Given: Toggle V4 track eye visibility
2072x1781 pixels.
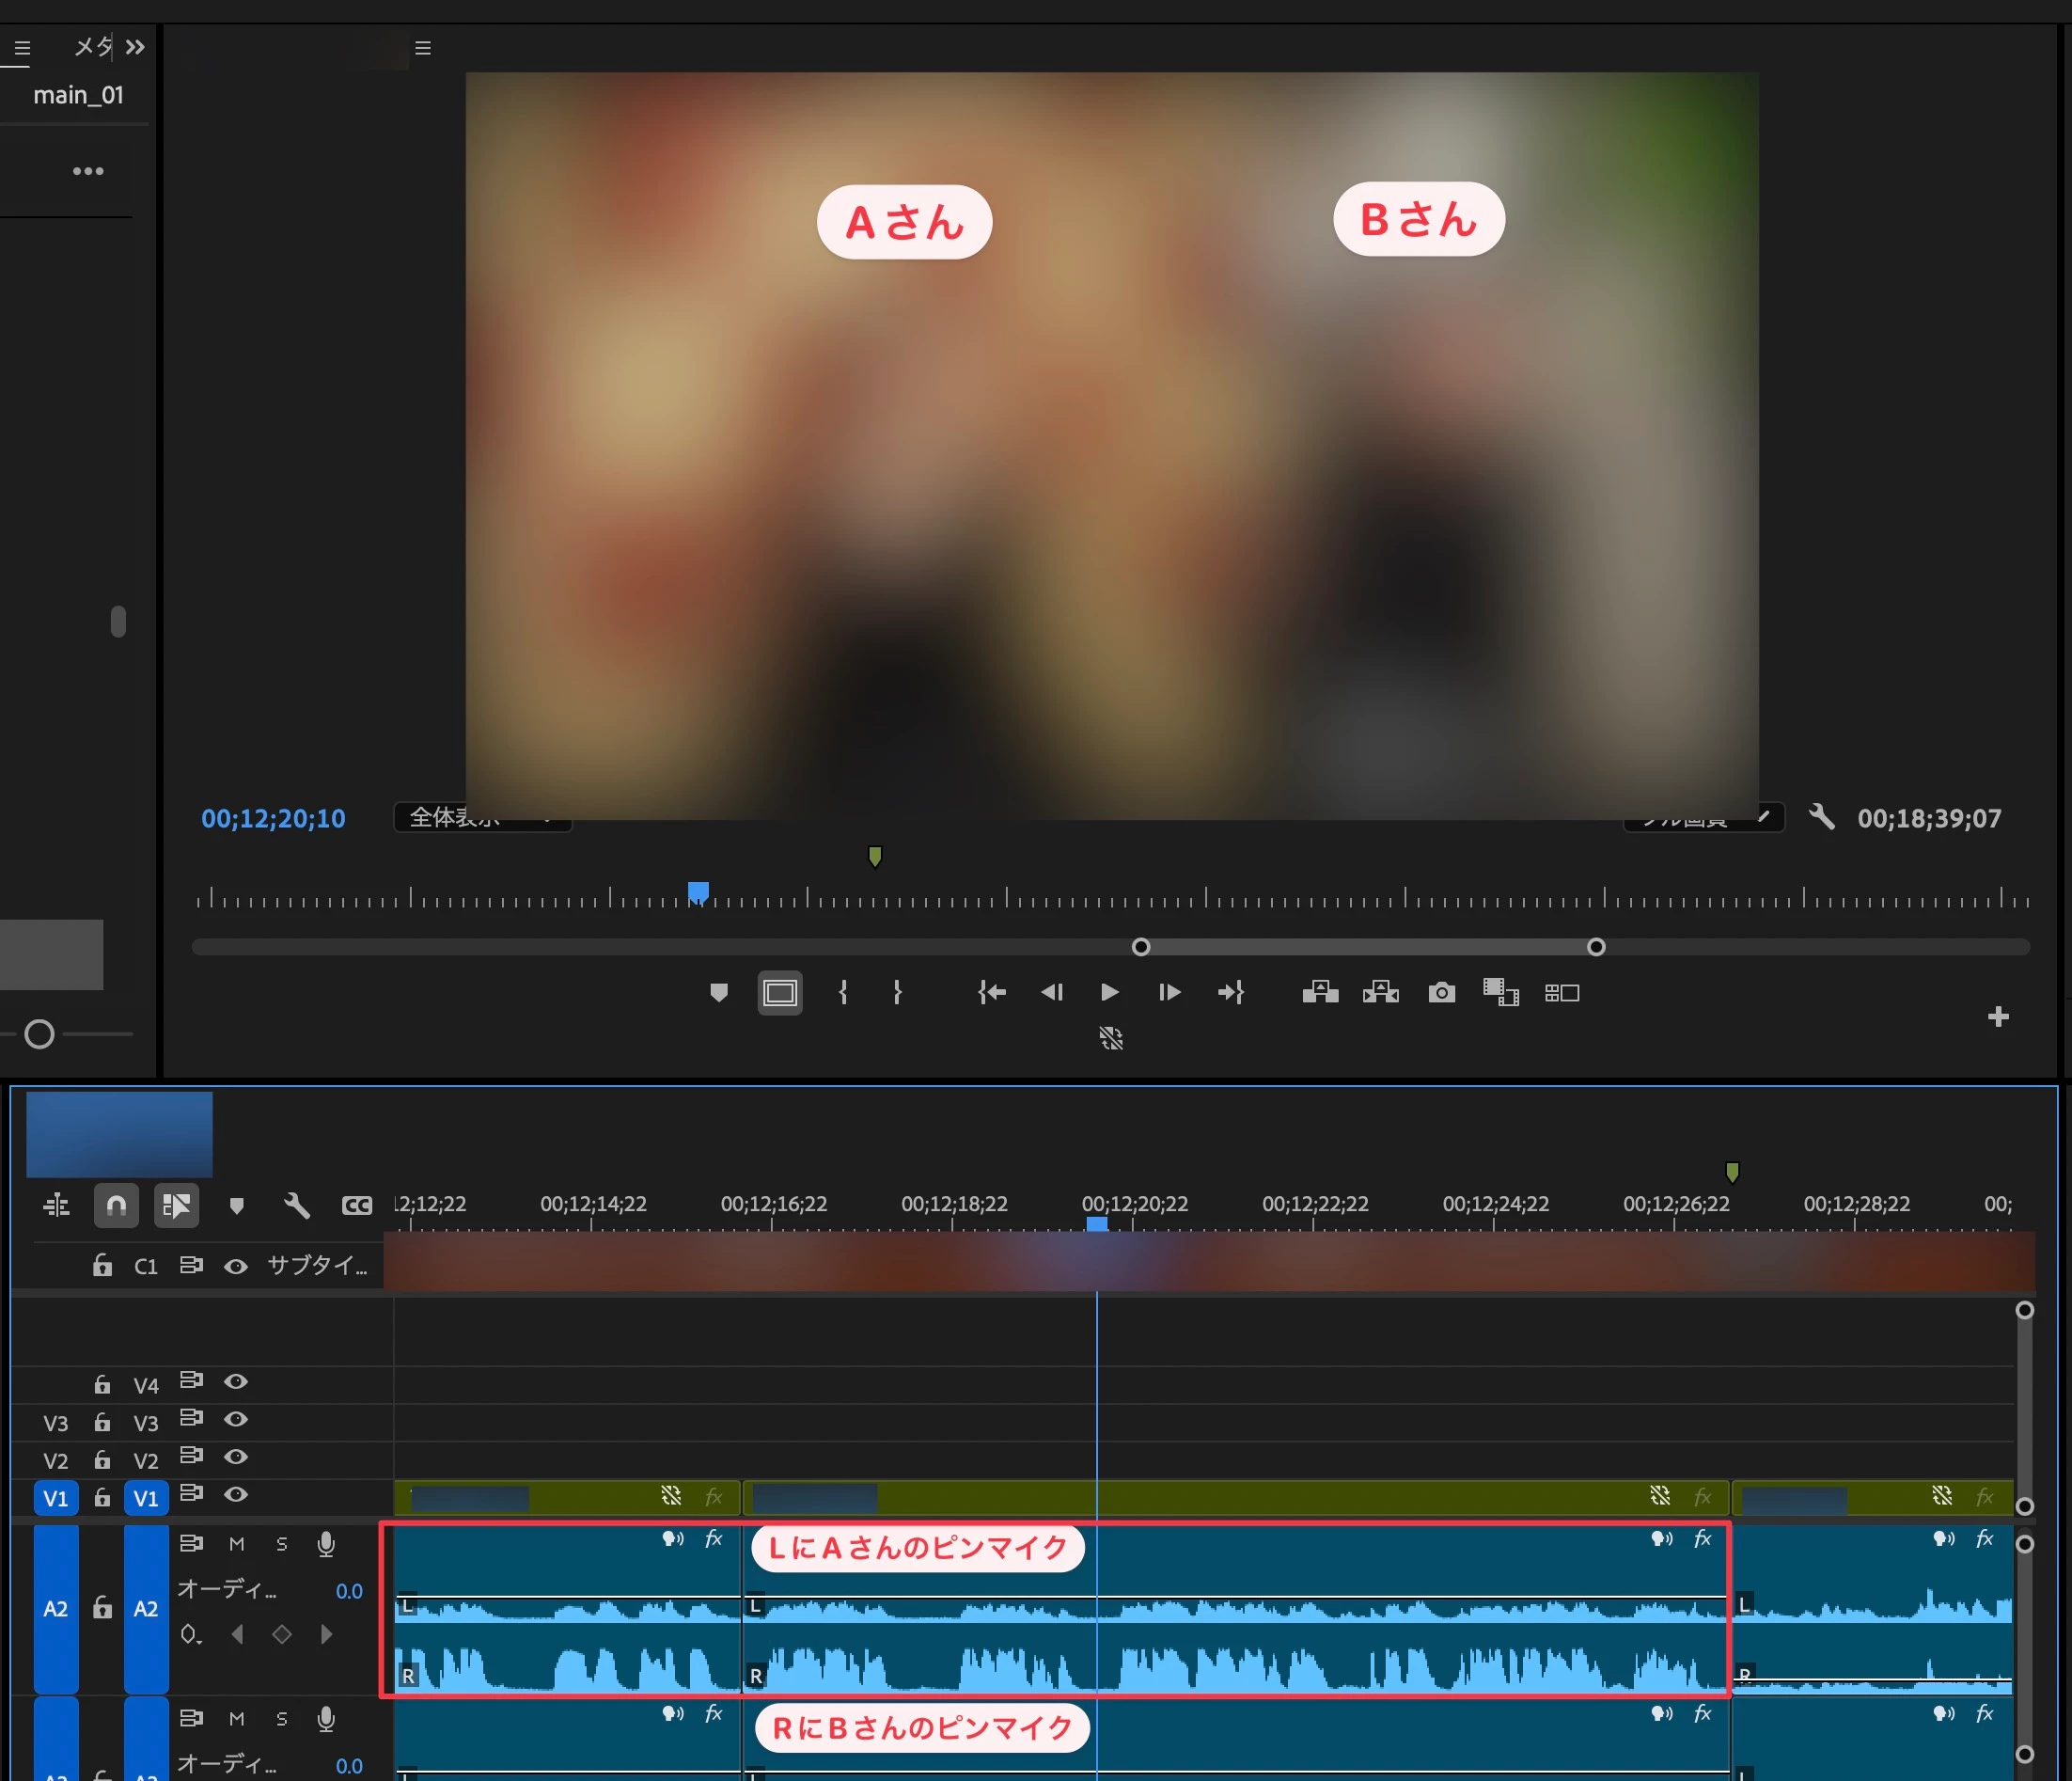Looking at the screenshot, I should (236, 1382).
